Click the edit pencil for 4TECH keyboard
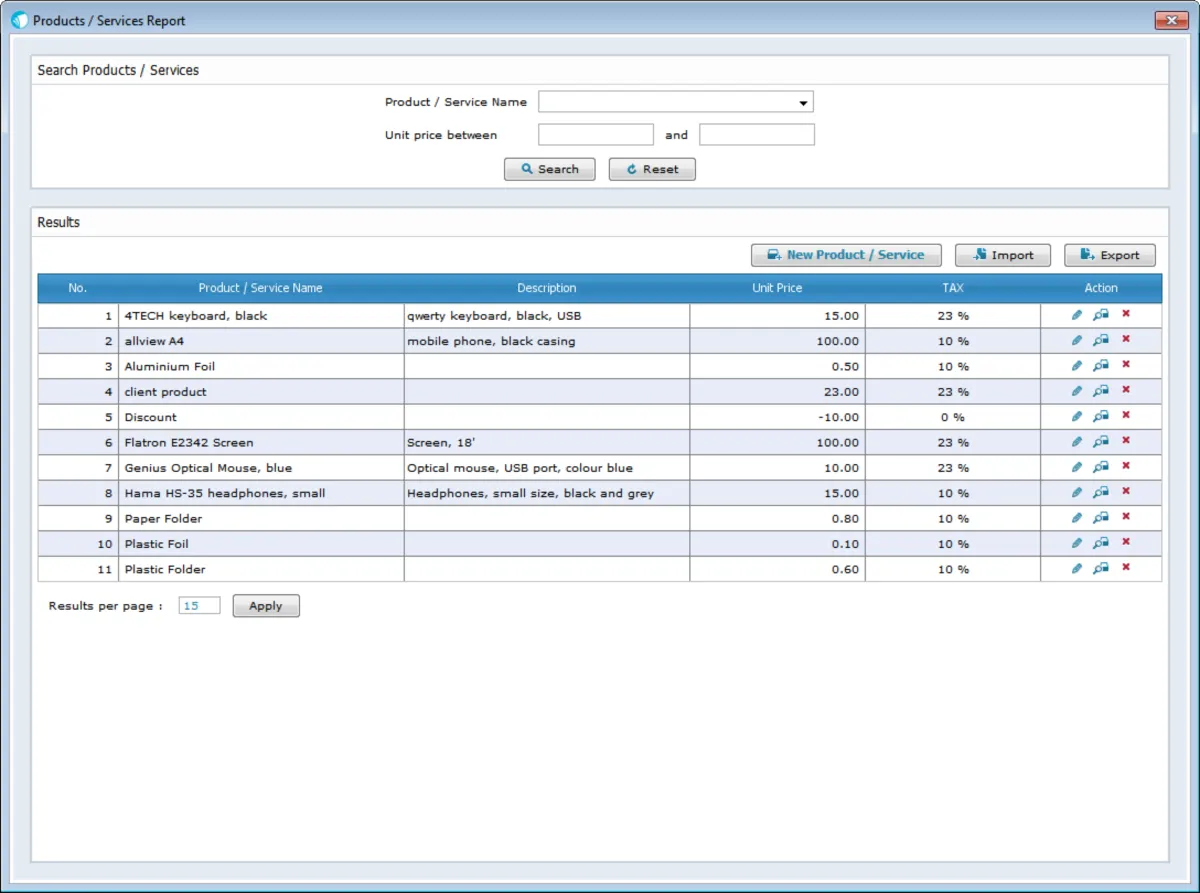This screenshot has height=893, width=1200. pos(1077,315)
